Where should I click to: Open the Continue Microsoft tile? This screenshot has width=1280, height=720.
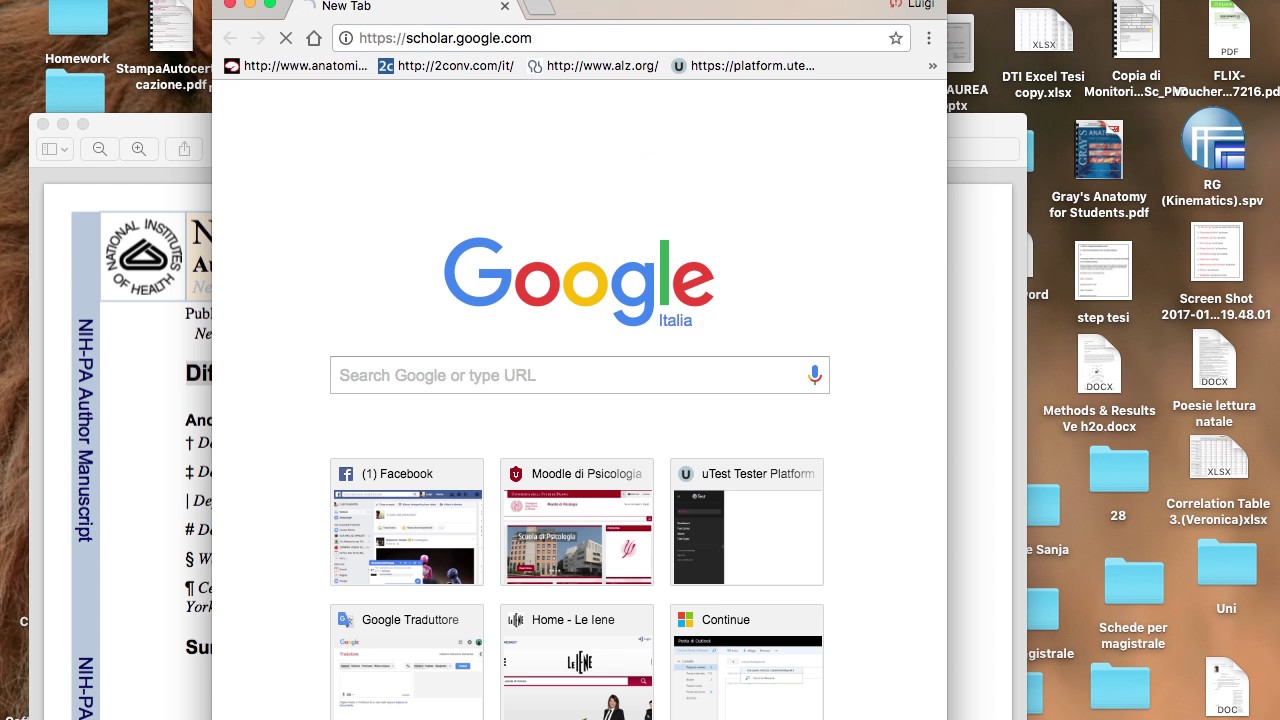coord(747,662)
